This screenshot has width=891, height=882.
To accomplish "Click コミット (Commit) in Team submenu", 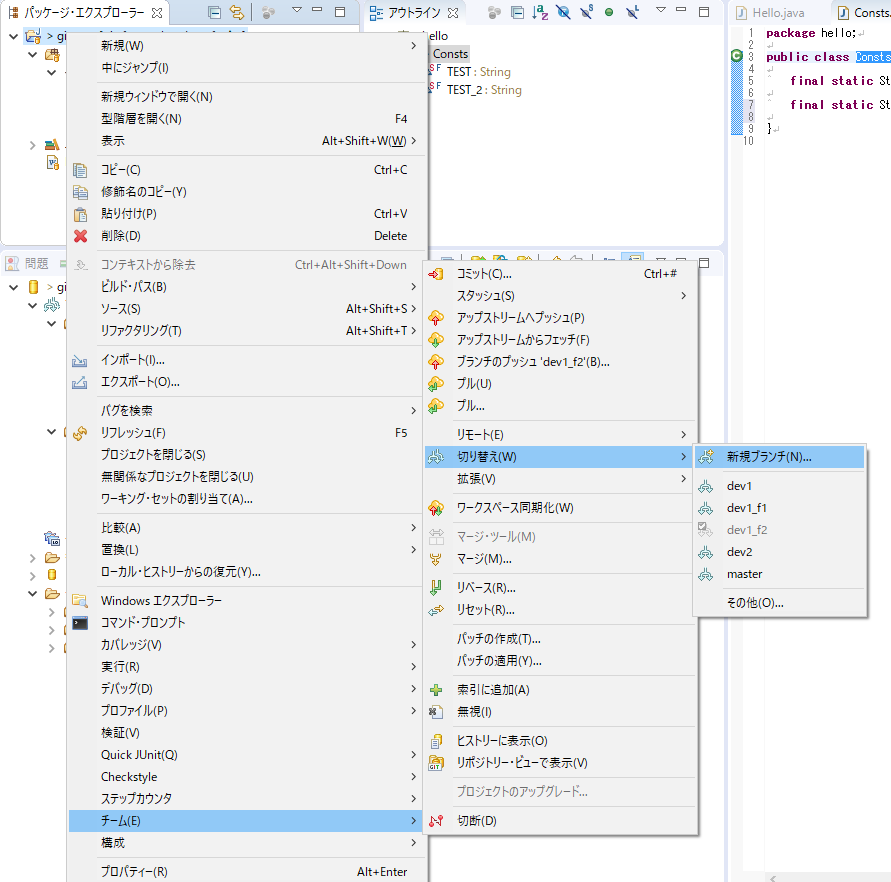I will point(560,274).
